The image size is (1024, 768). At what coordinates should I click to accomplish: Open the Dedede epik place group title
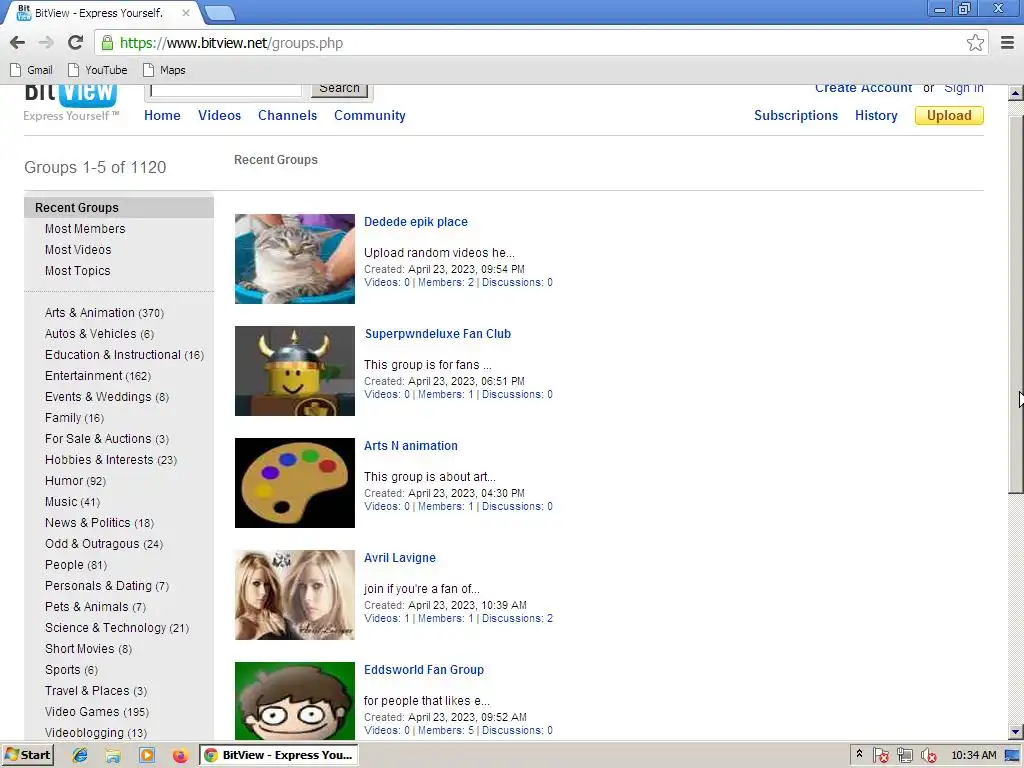pos(415,222)
